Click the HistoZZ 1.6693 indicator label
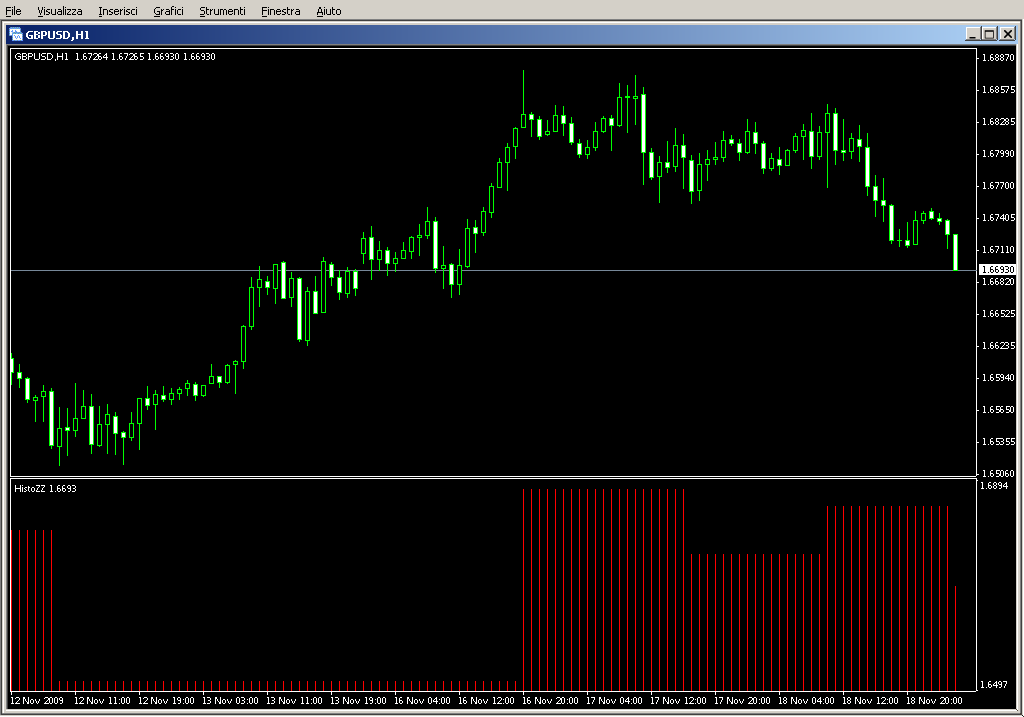Viewport: 1024px width, 717px height. [45, 488]
